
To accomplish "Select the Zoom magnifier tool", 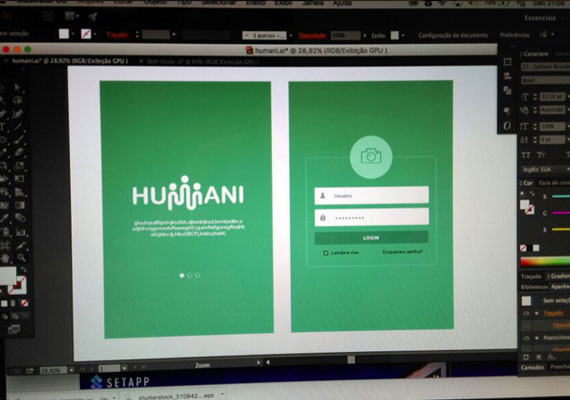I will (x=21, y=258).
